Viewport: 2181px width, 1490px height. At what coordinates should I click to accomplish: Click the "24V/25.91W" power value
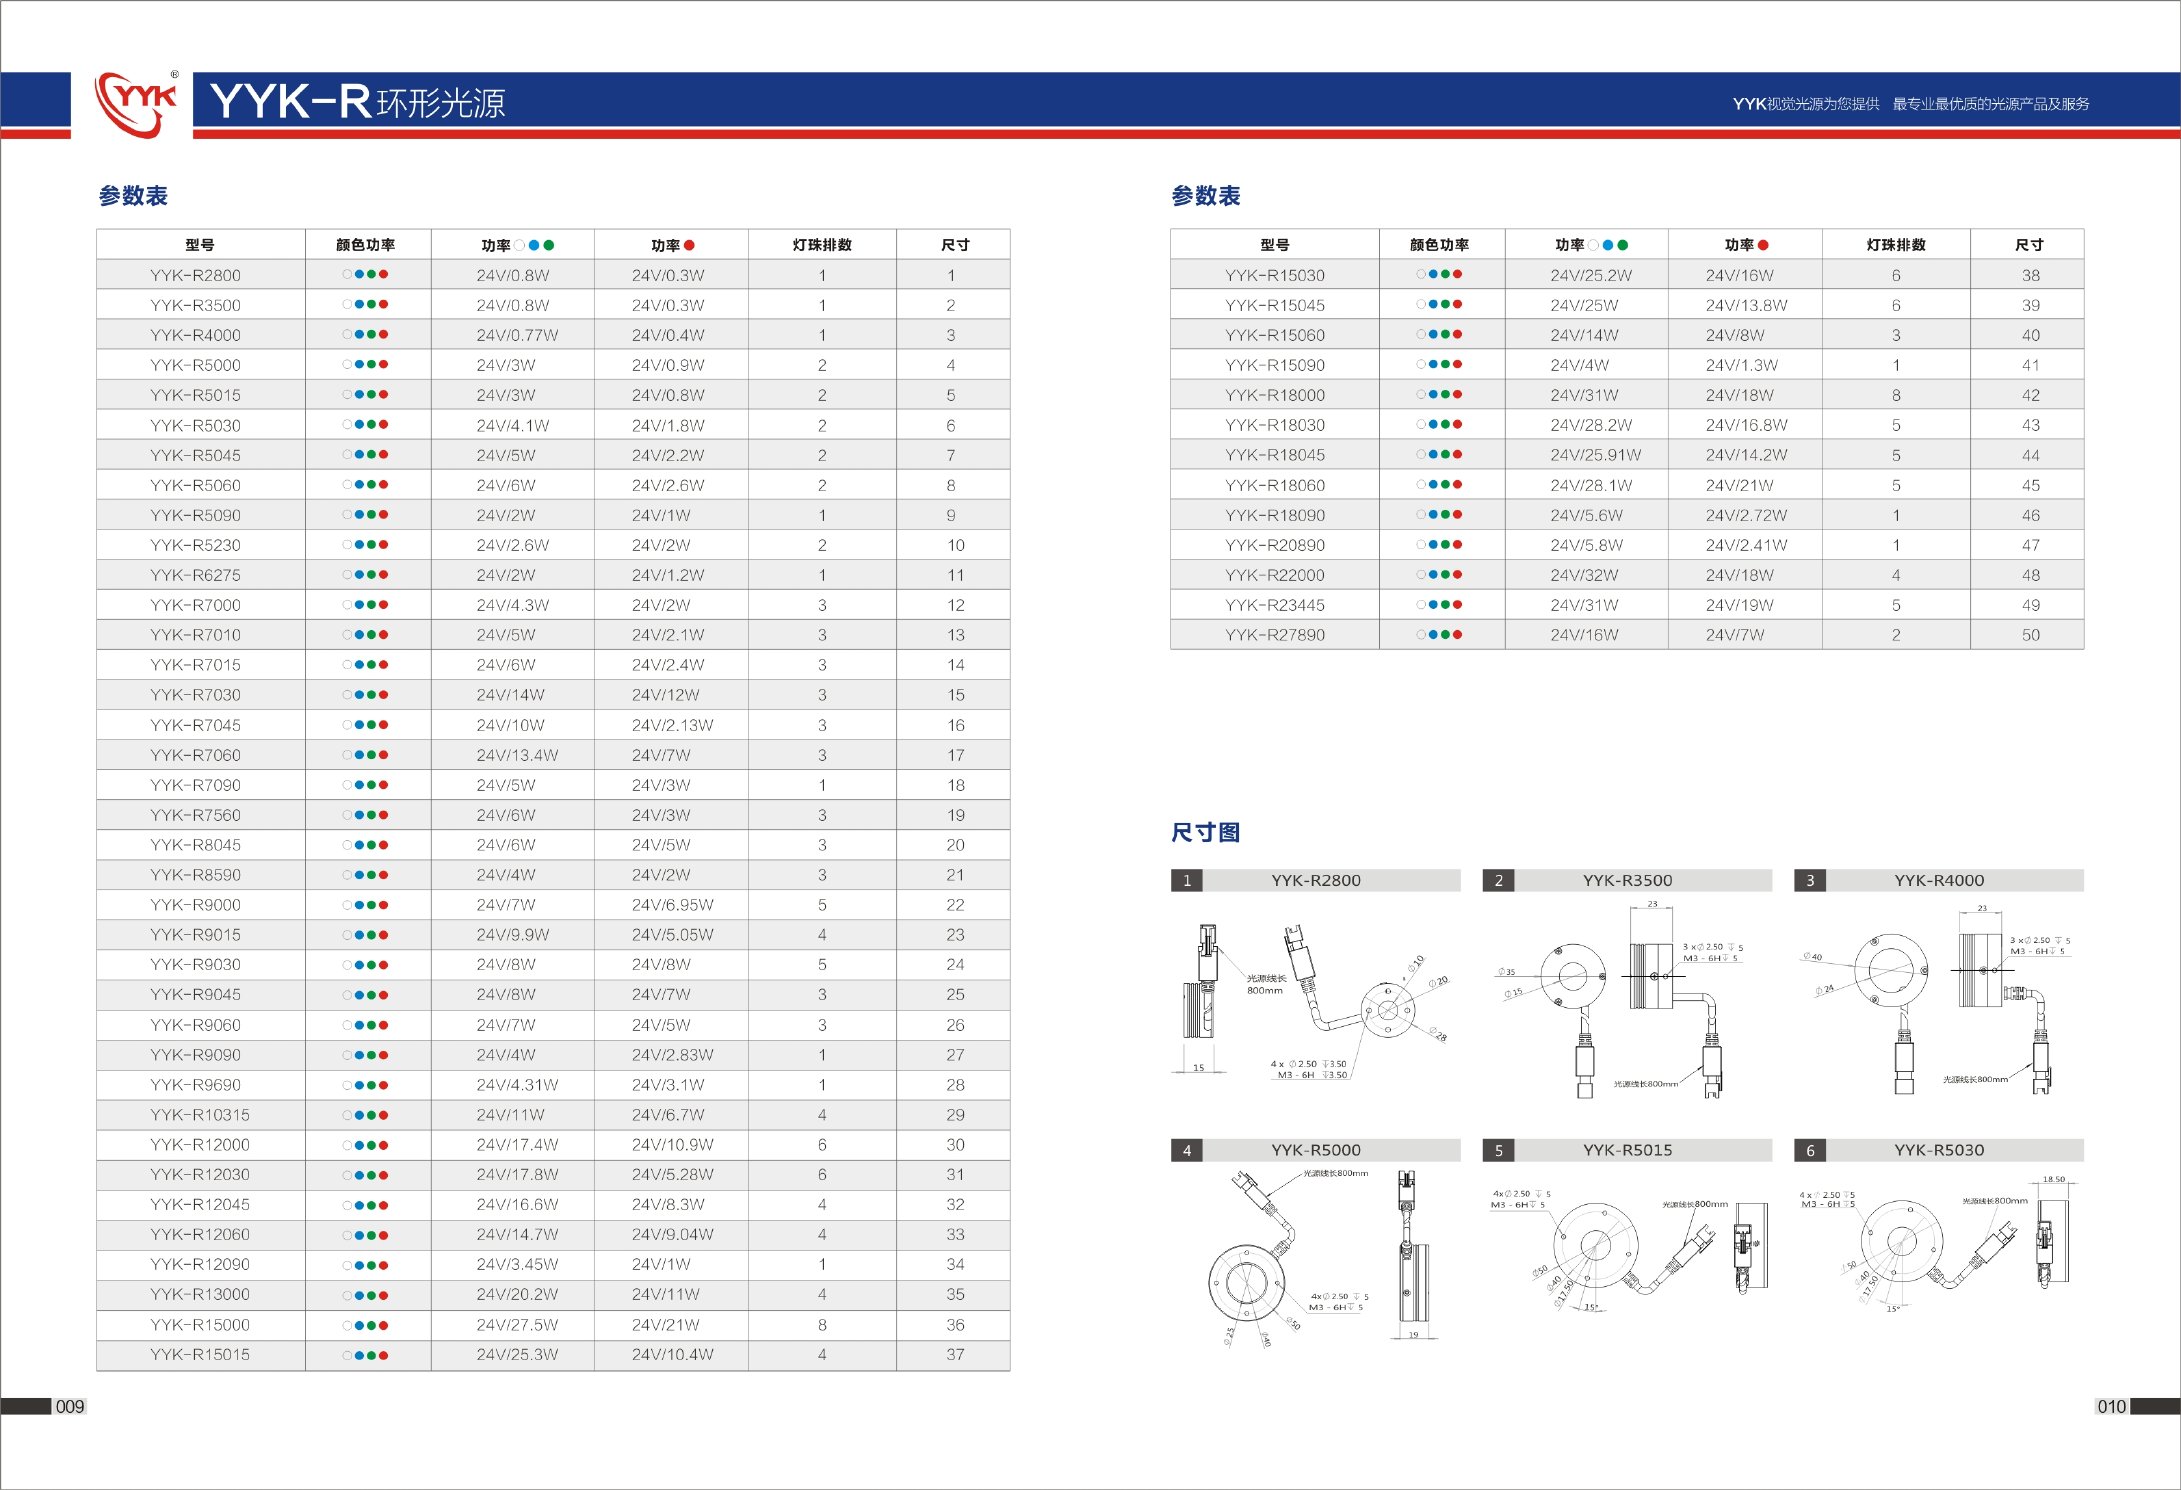(x=1596, y=455)
